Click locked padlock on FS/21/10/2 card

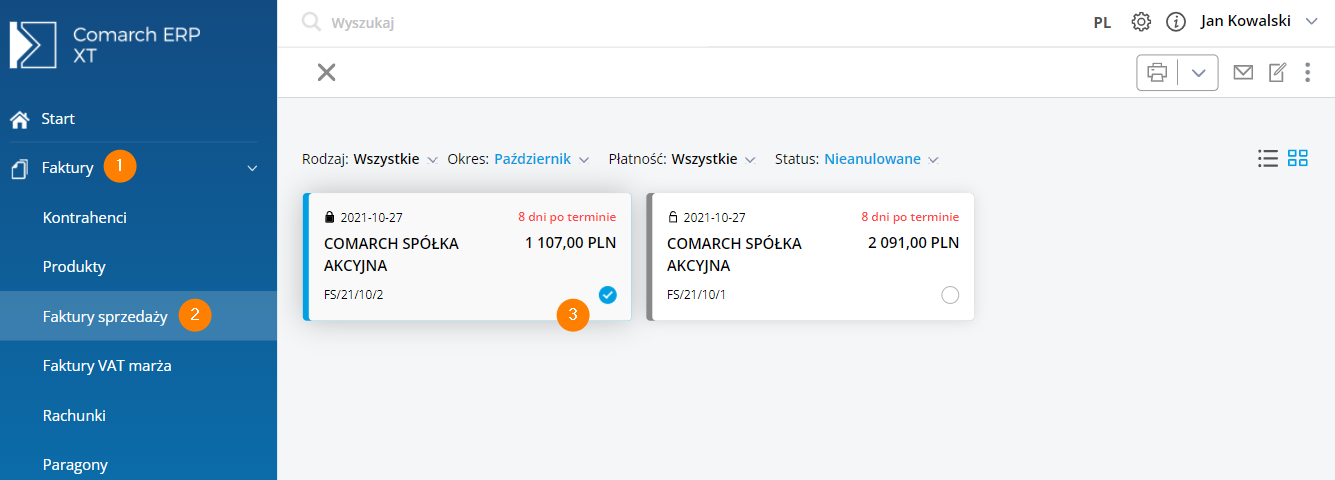330,217
